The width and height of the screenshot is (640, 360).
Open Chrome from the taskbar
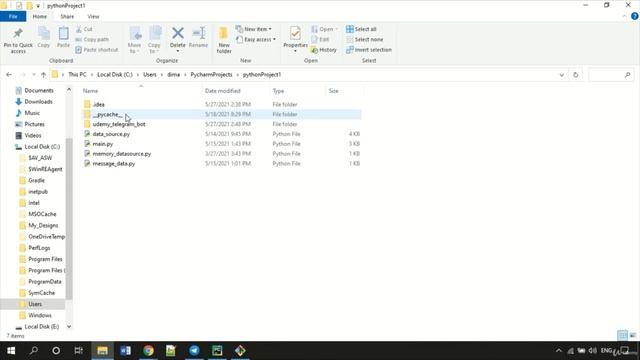click(x=149, y=351)
